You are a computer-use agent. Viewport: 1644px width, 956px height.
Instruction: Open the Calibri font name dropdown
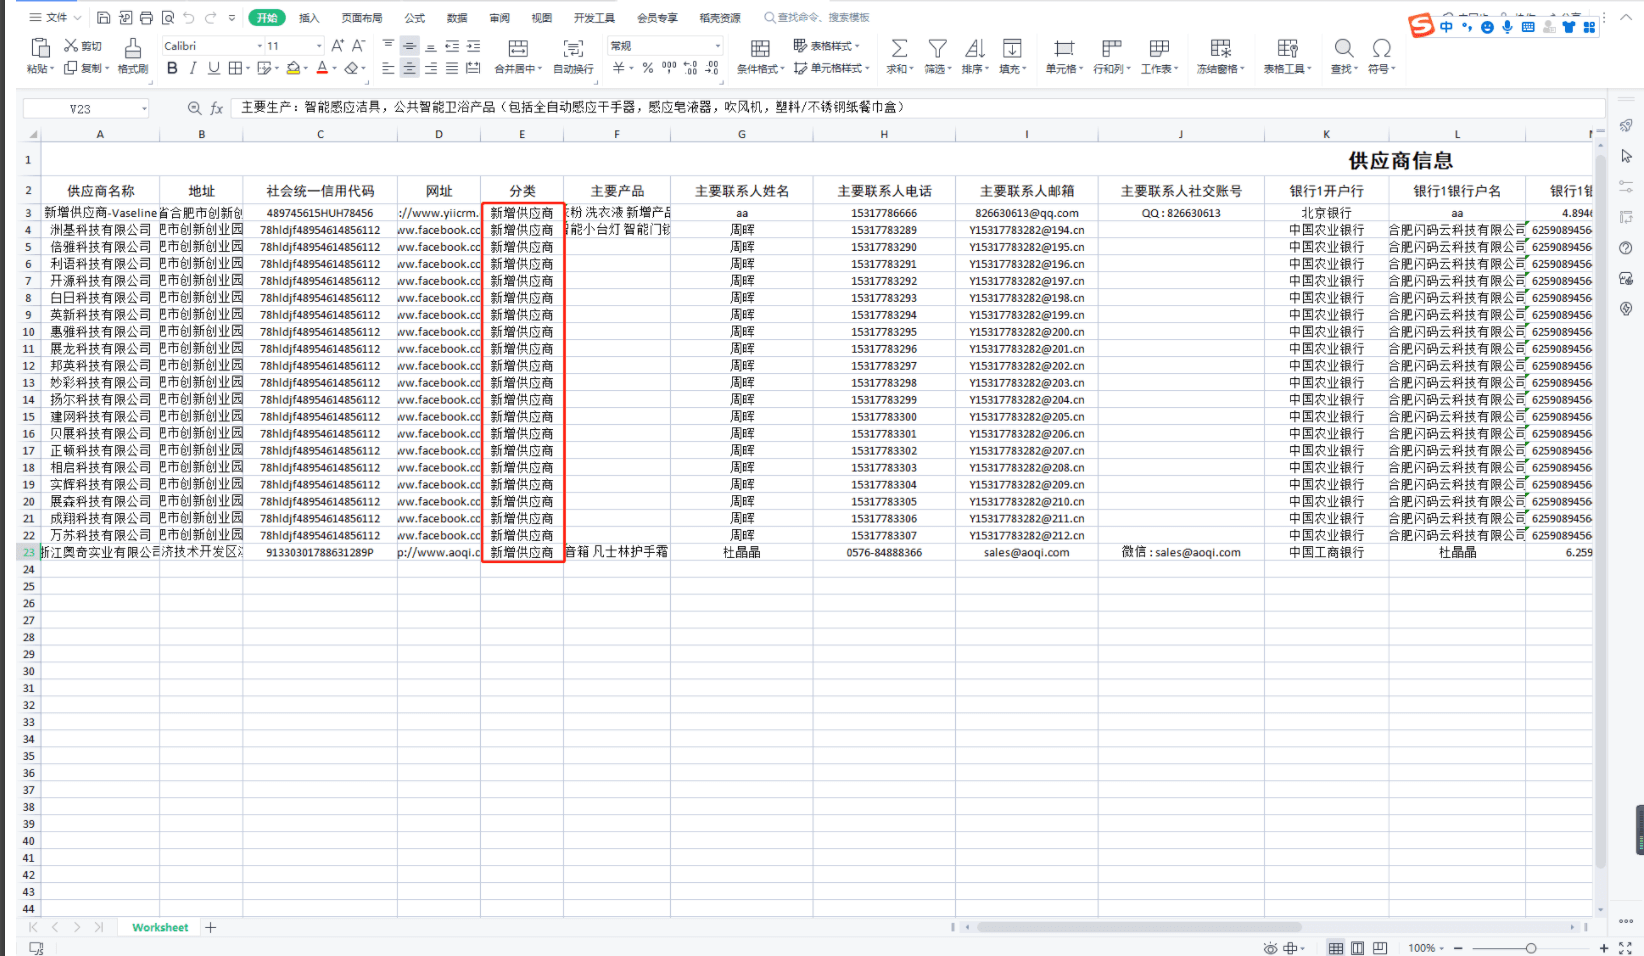[260, 46]
